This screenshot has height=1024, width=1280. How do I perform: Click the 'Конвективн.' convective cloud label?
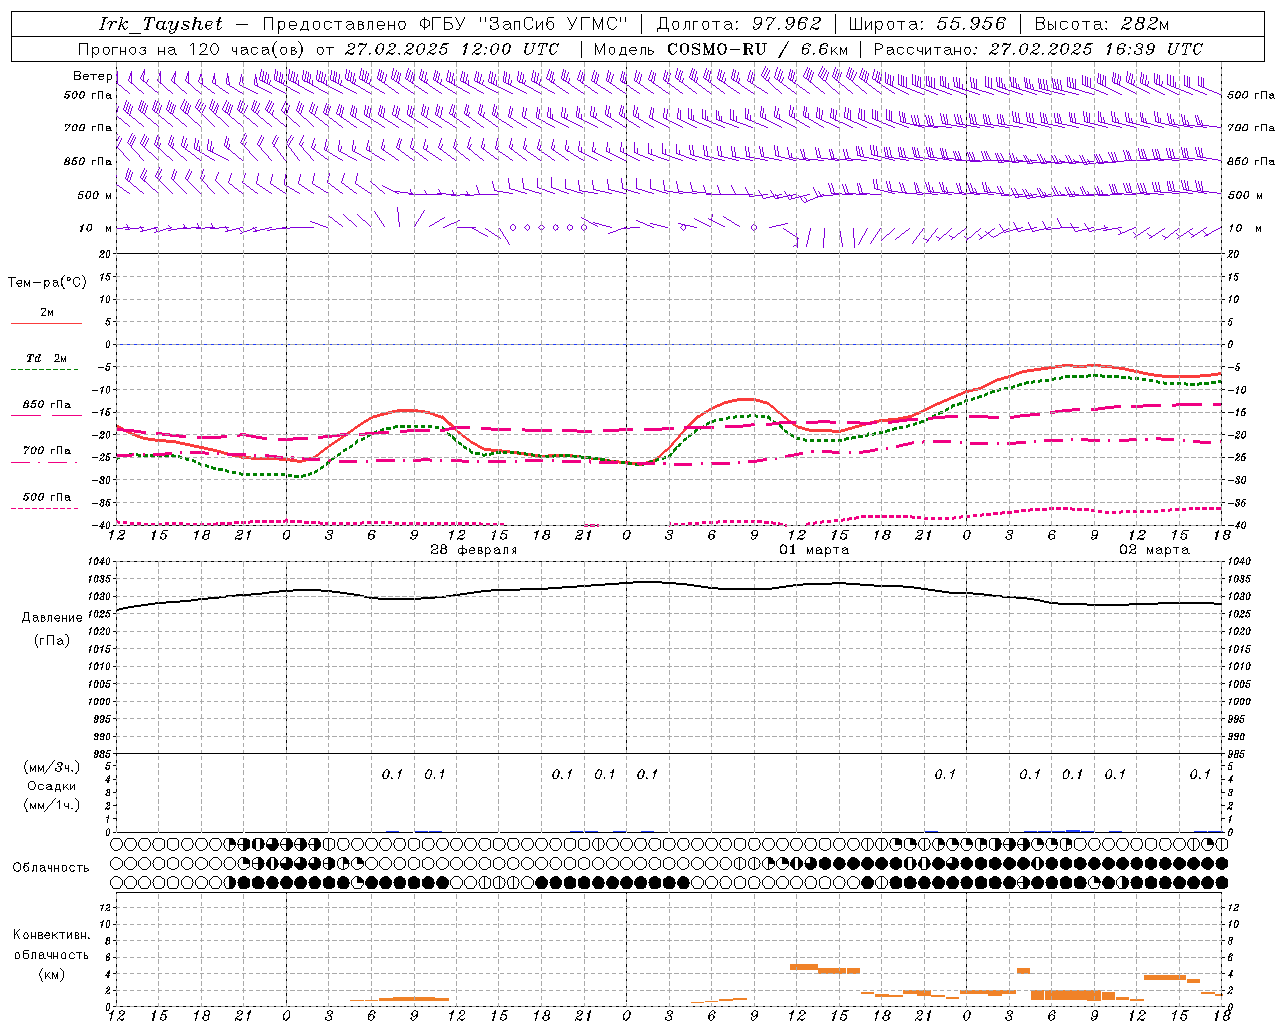tap(52, 935)
